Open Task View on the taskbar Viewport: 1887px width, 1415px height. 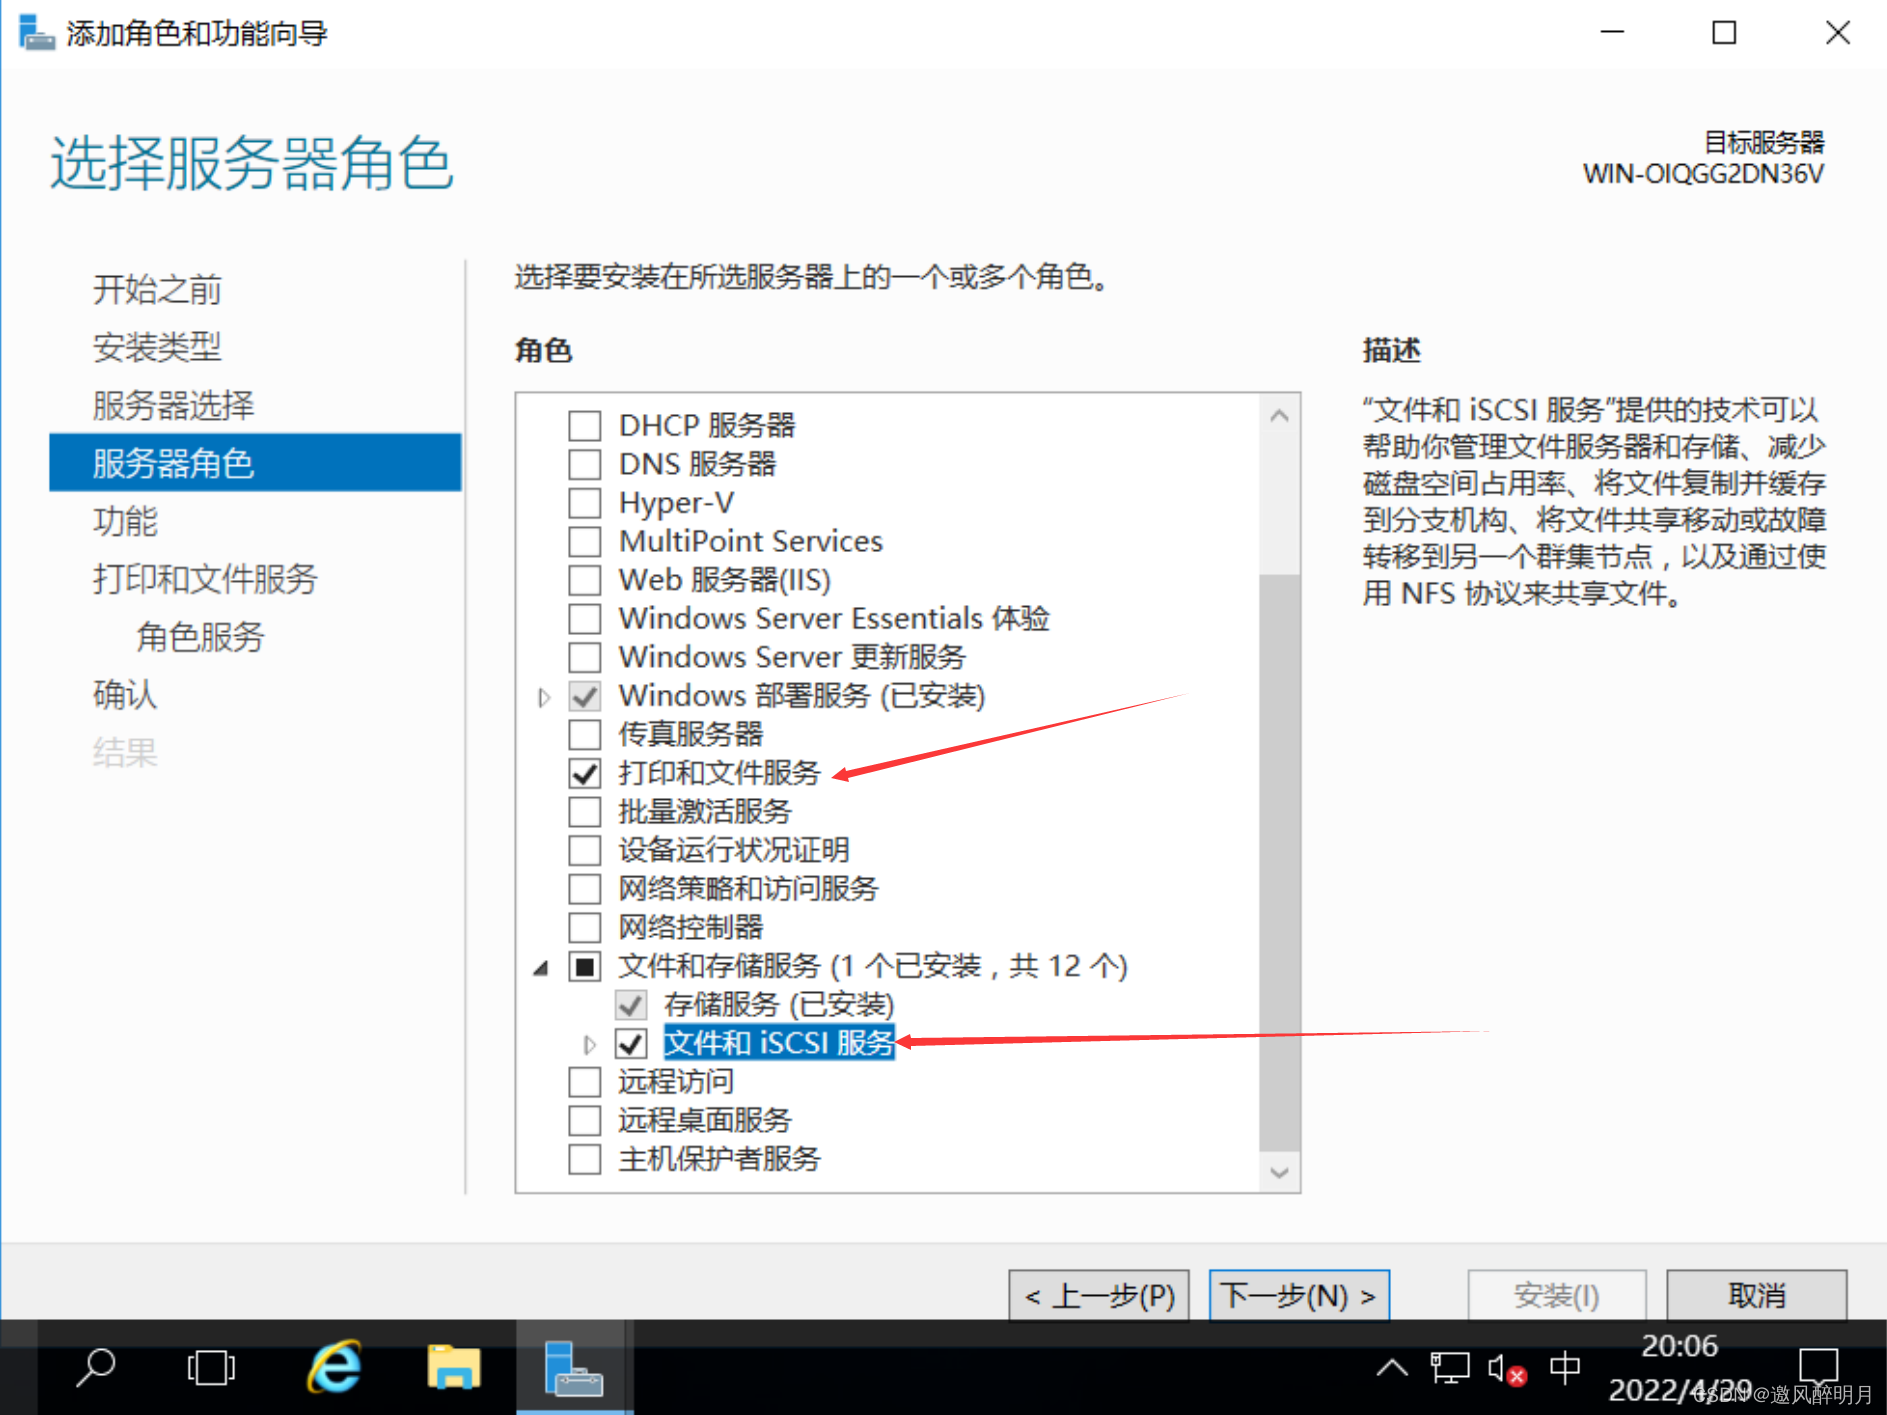coord(211,1367)
